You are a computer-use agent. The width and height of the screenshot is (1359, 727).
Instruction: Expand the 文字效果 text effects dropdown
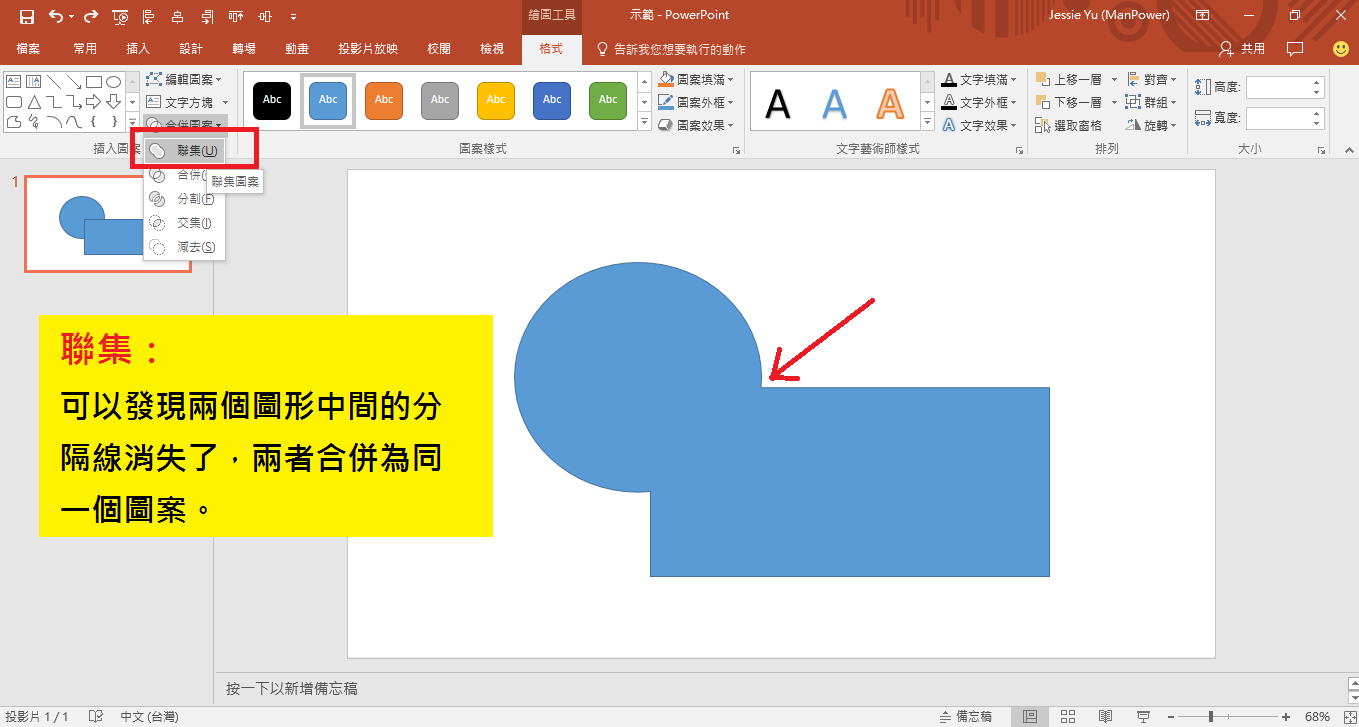click(1013, 125)
